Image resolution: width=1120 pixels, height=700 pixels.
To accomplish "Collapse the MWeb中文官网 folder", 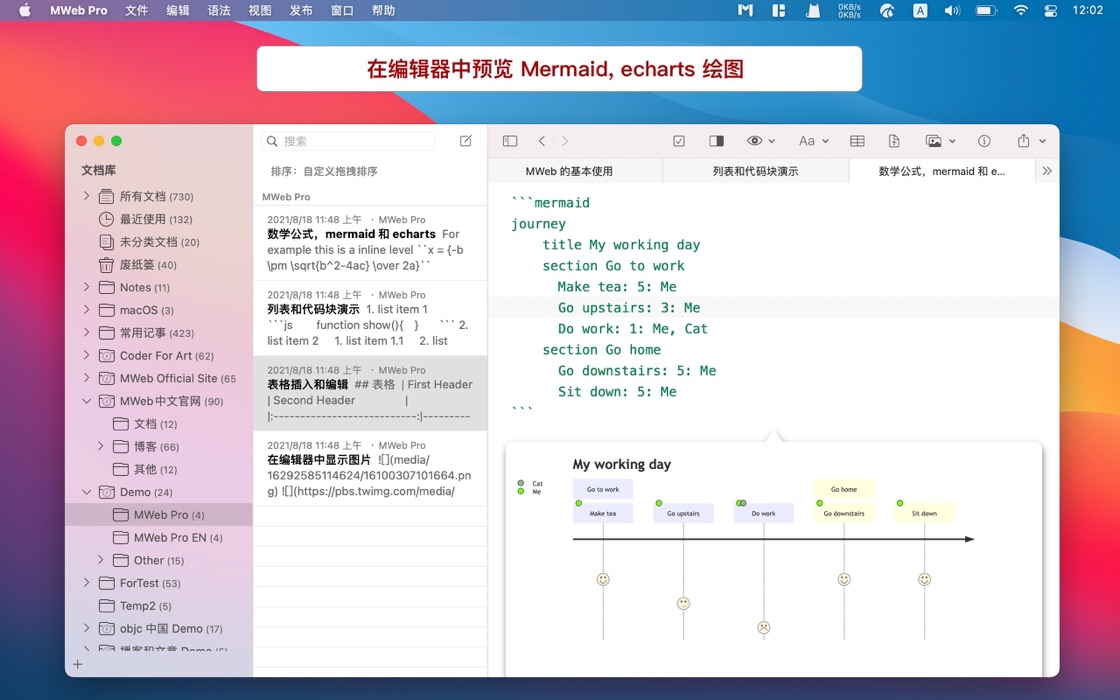I will 86,401.
